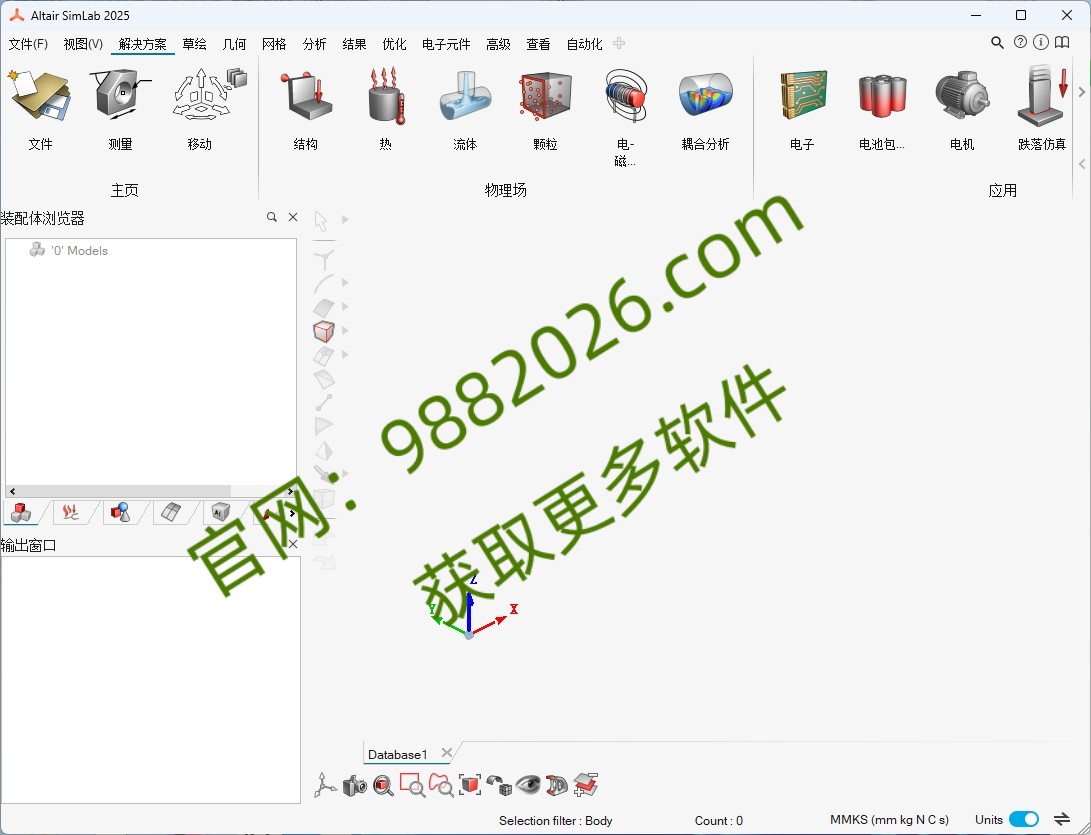Screen dimensions: 1091x835
Task: Open the 电子 (Electronics) application icon
Action: click(x=802, y=110)
